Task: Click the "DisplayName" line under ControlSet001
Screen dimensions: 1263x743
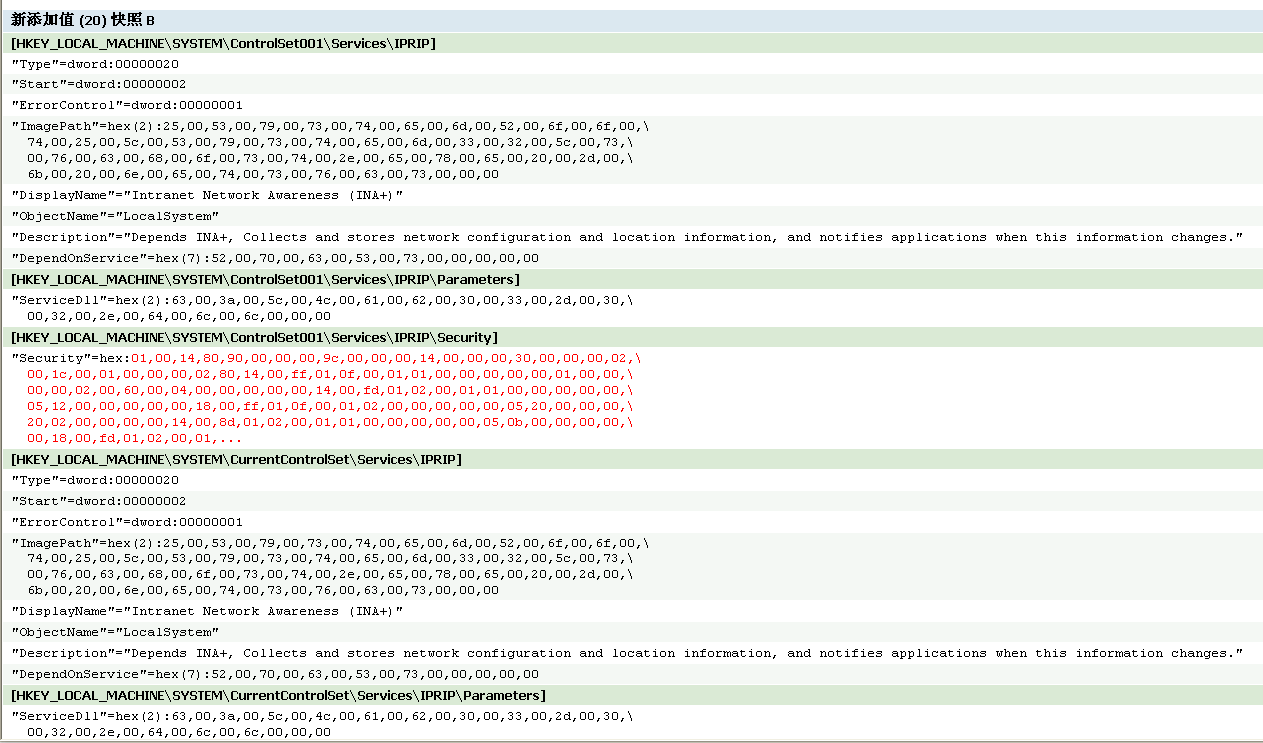Action: click(207, 195)
